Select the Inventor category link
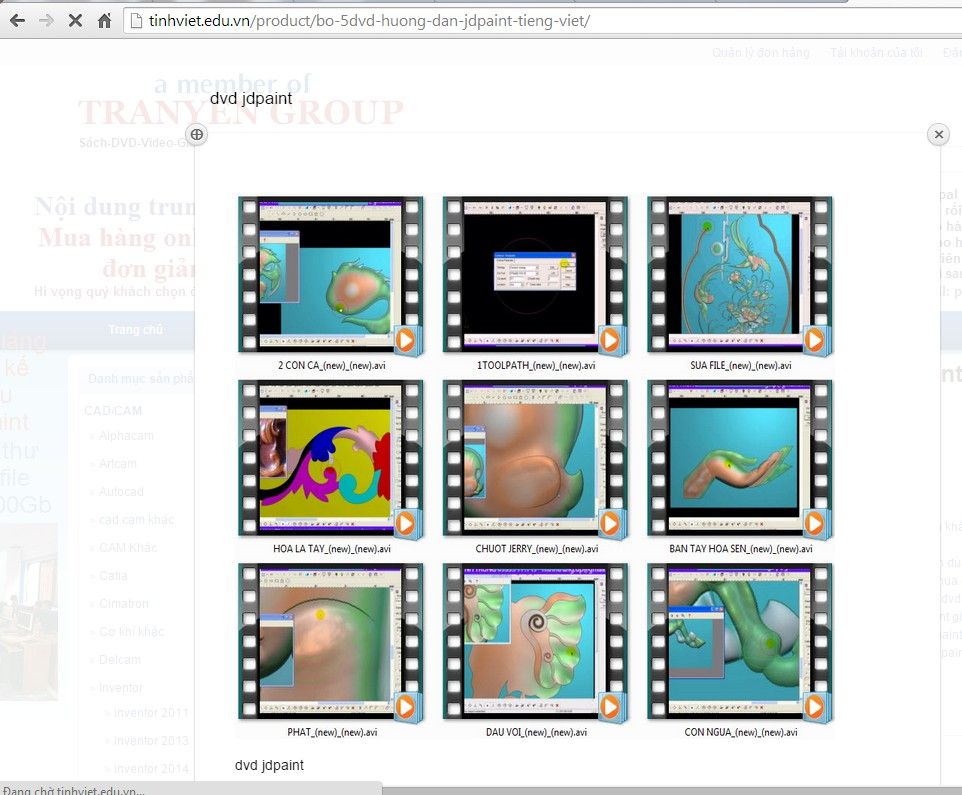This screenshot has height=795, width=962. (120, 688)
